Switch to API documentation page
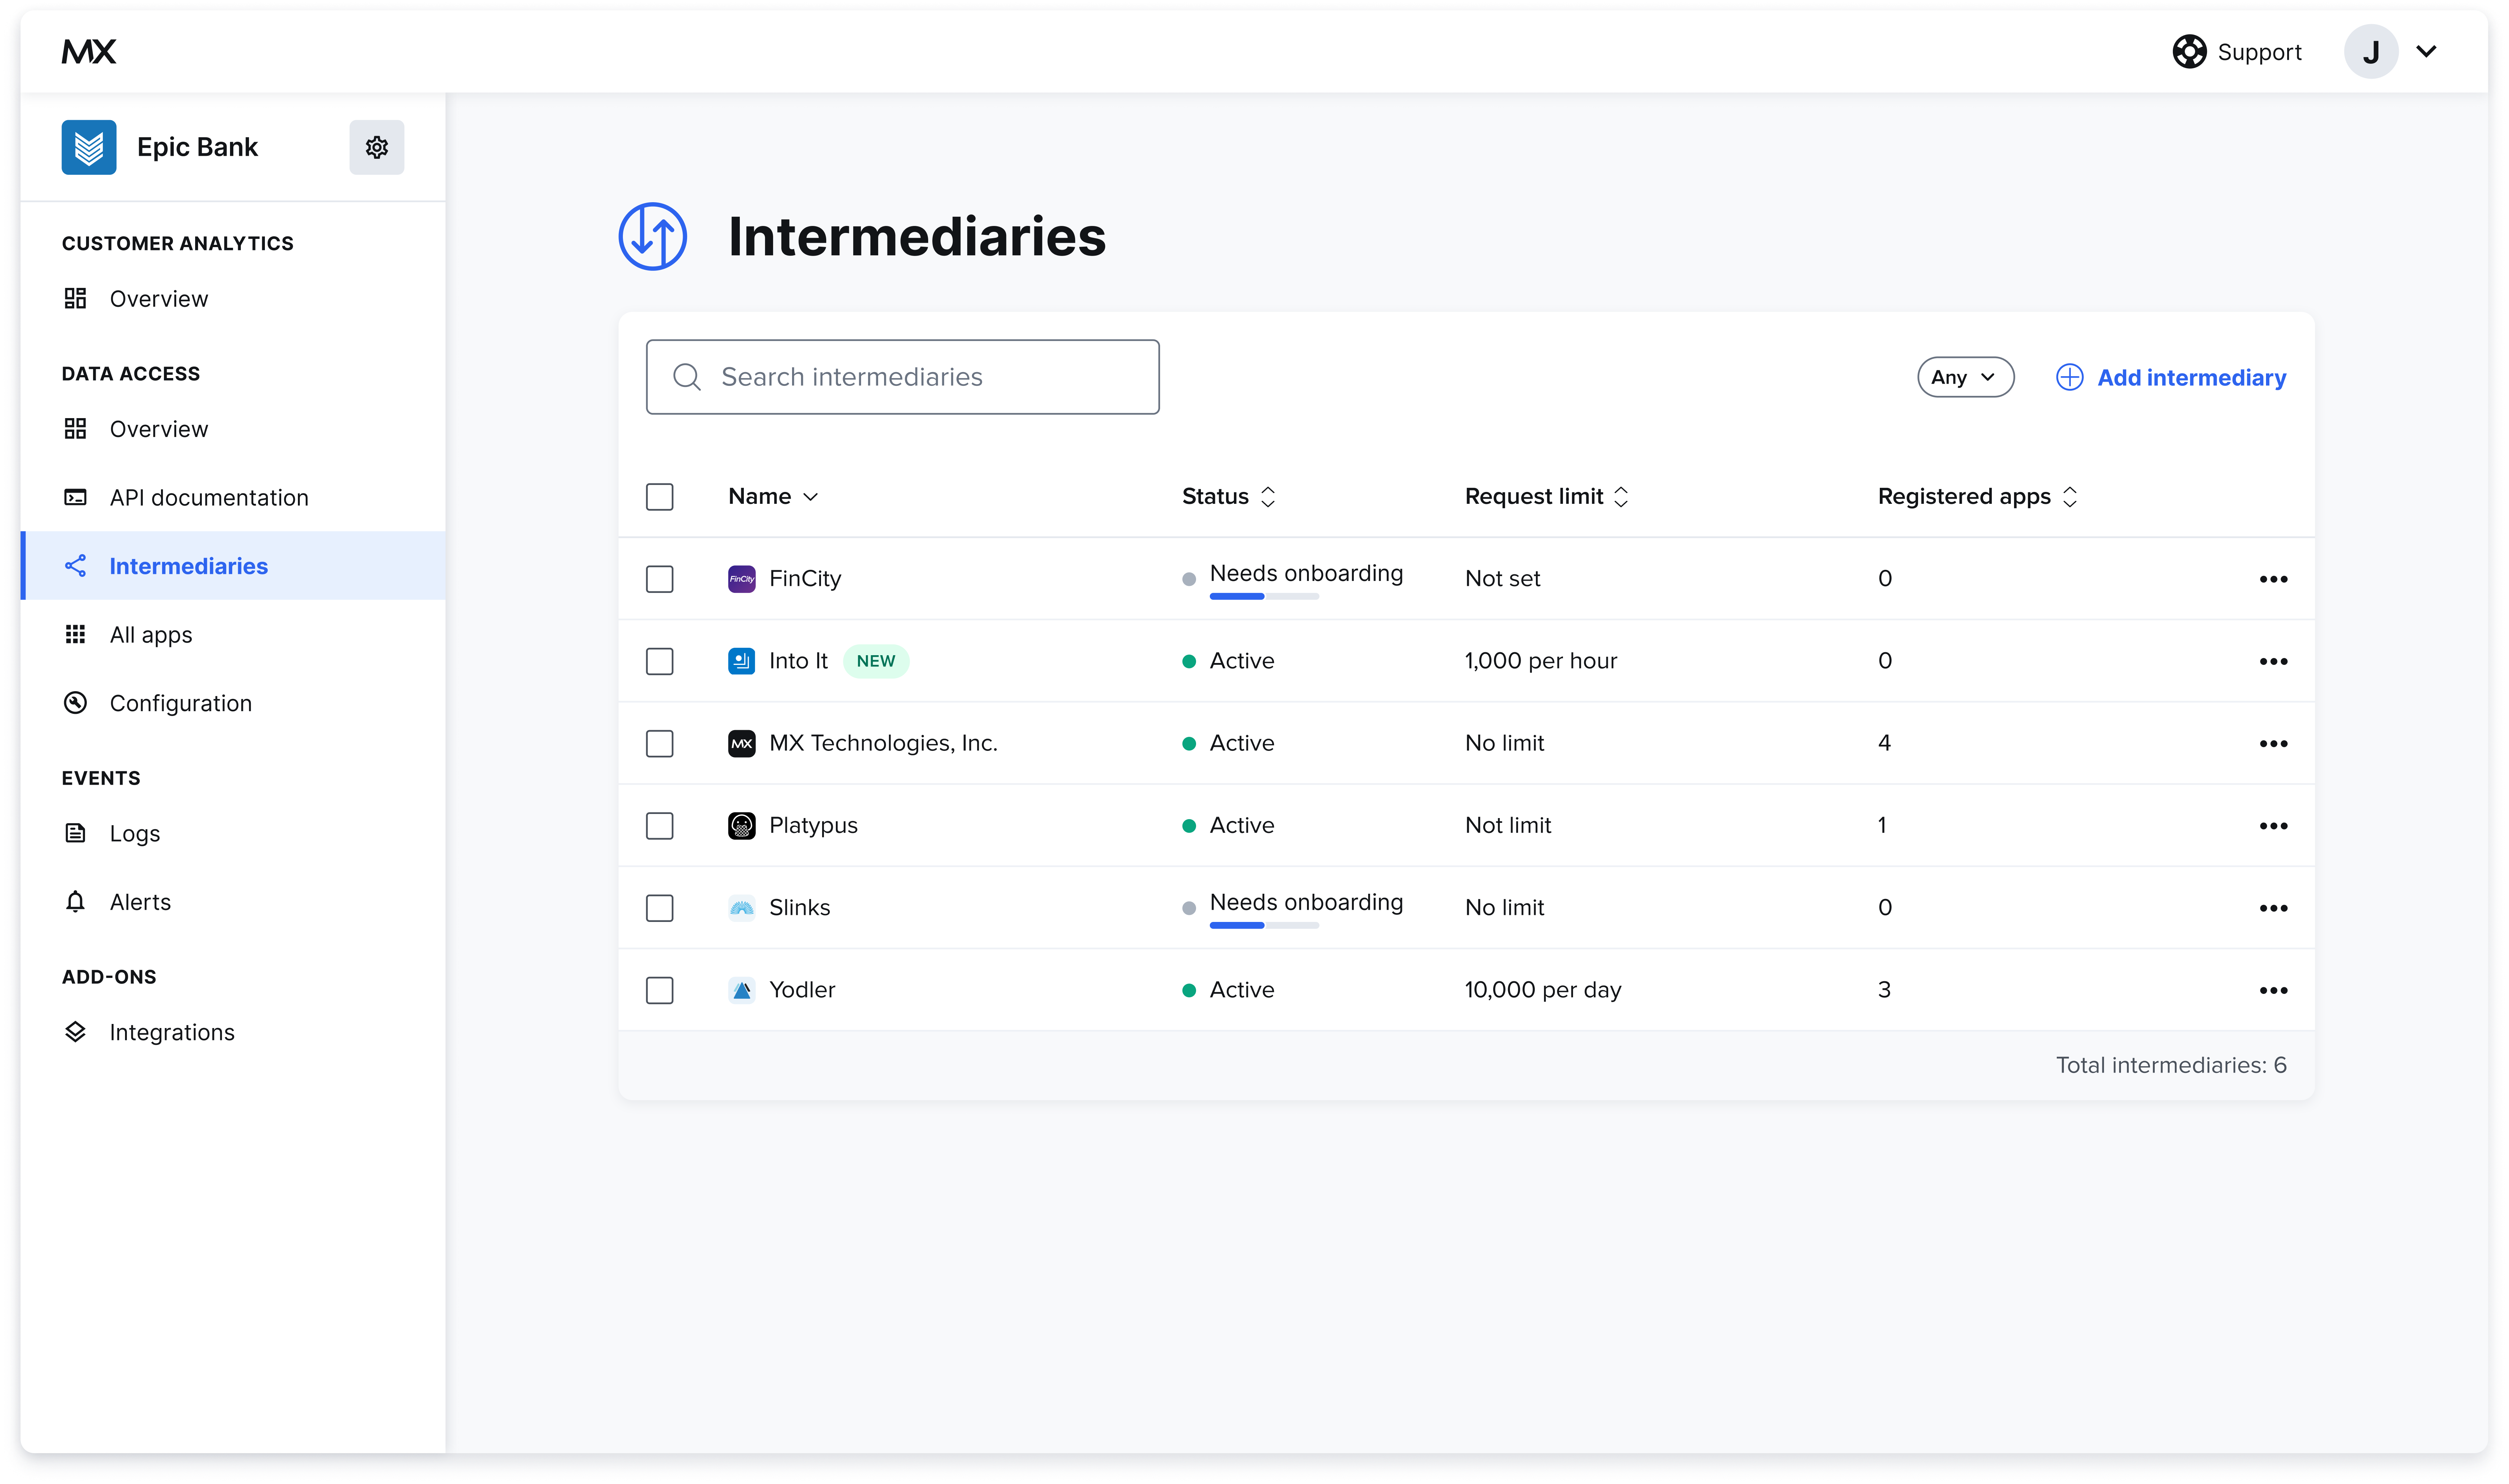Image resolution: width=2509 pixels, height=1484 pixels. [208, 497]
